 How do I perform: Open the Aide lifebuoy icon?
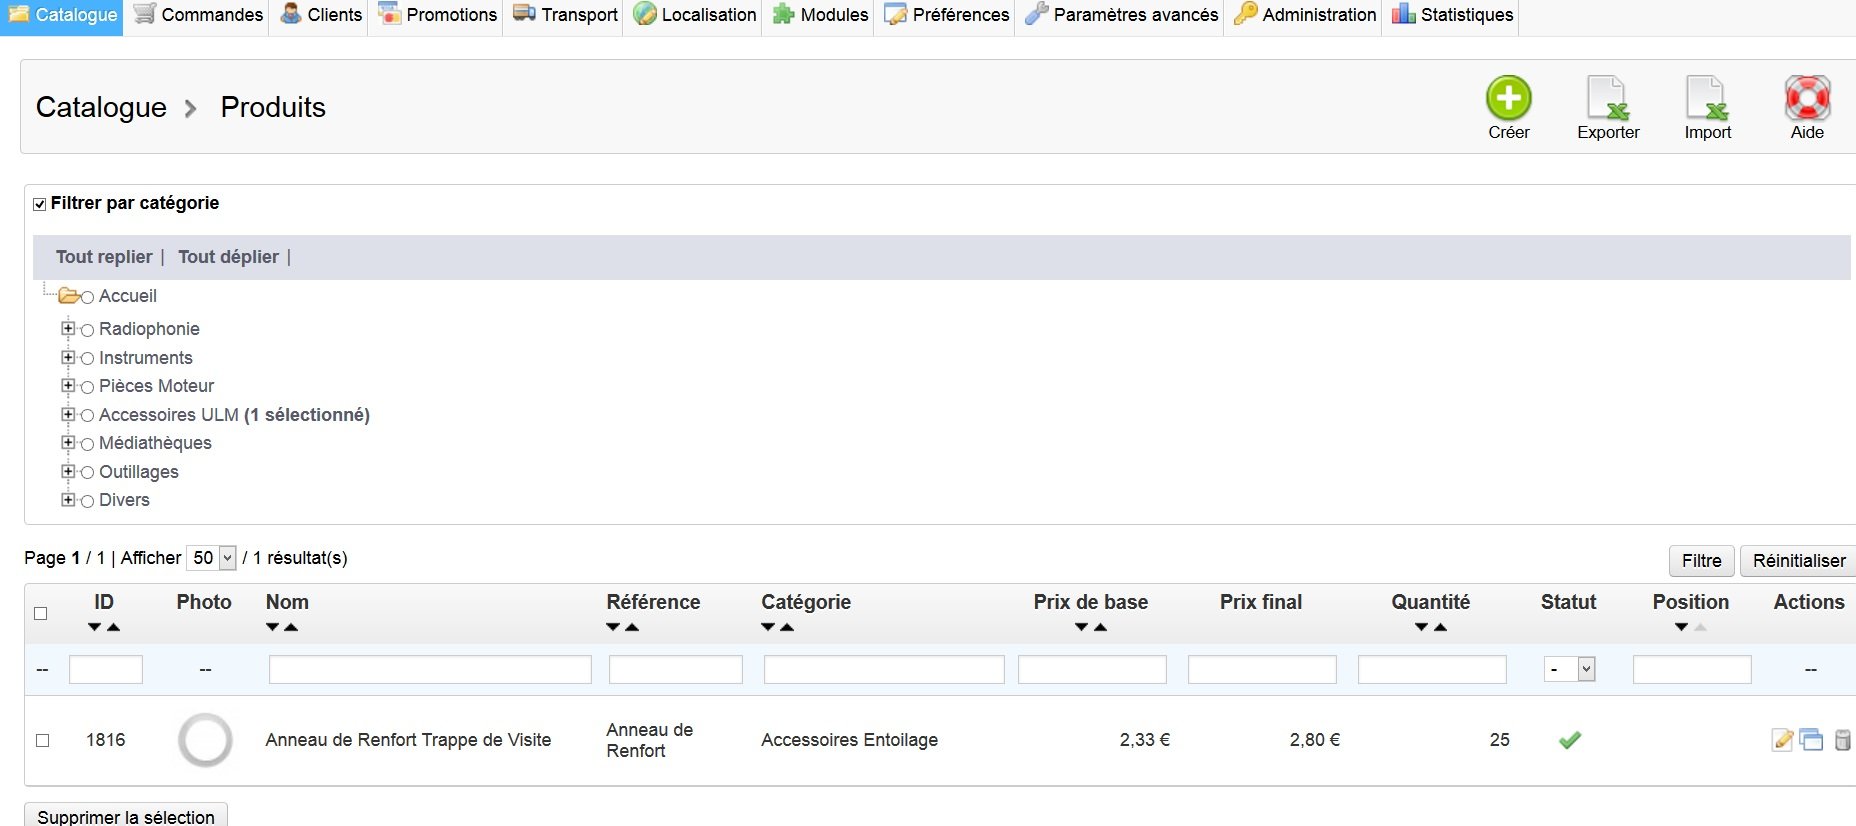tap(1807, 99)
